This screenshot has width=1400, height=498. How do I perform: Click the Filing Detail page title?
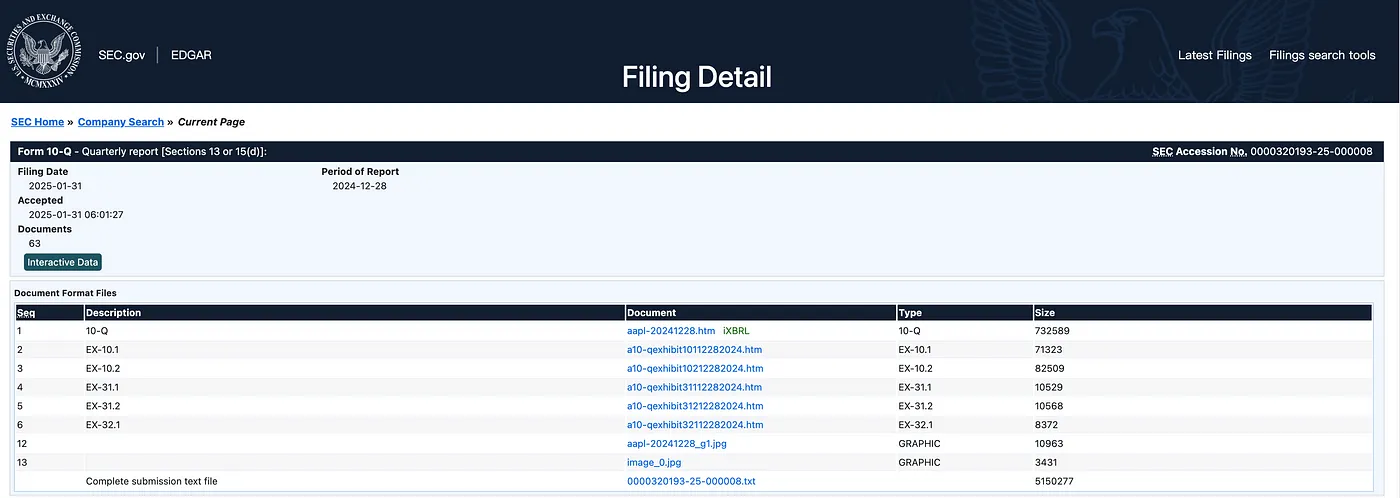(x=697, y=77)
